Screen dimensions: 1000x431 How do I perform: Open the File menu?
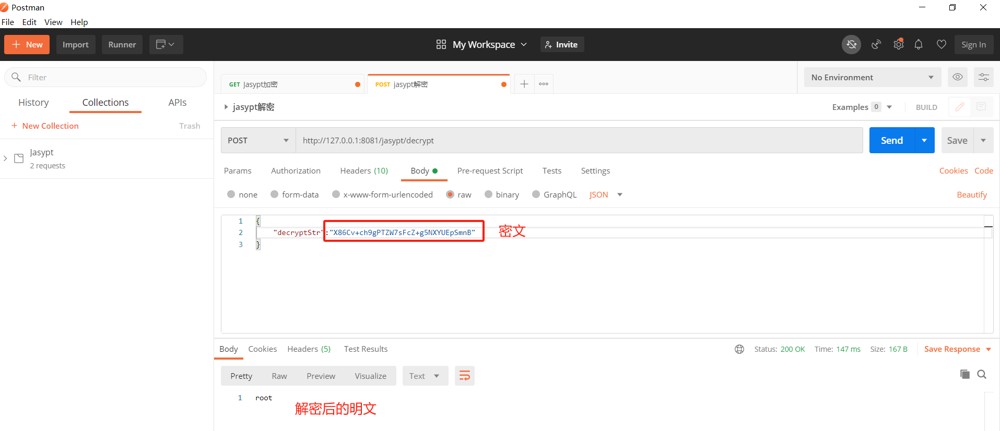8,22
